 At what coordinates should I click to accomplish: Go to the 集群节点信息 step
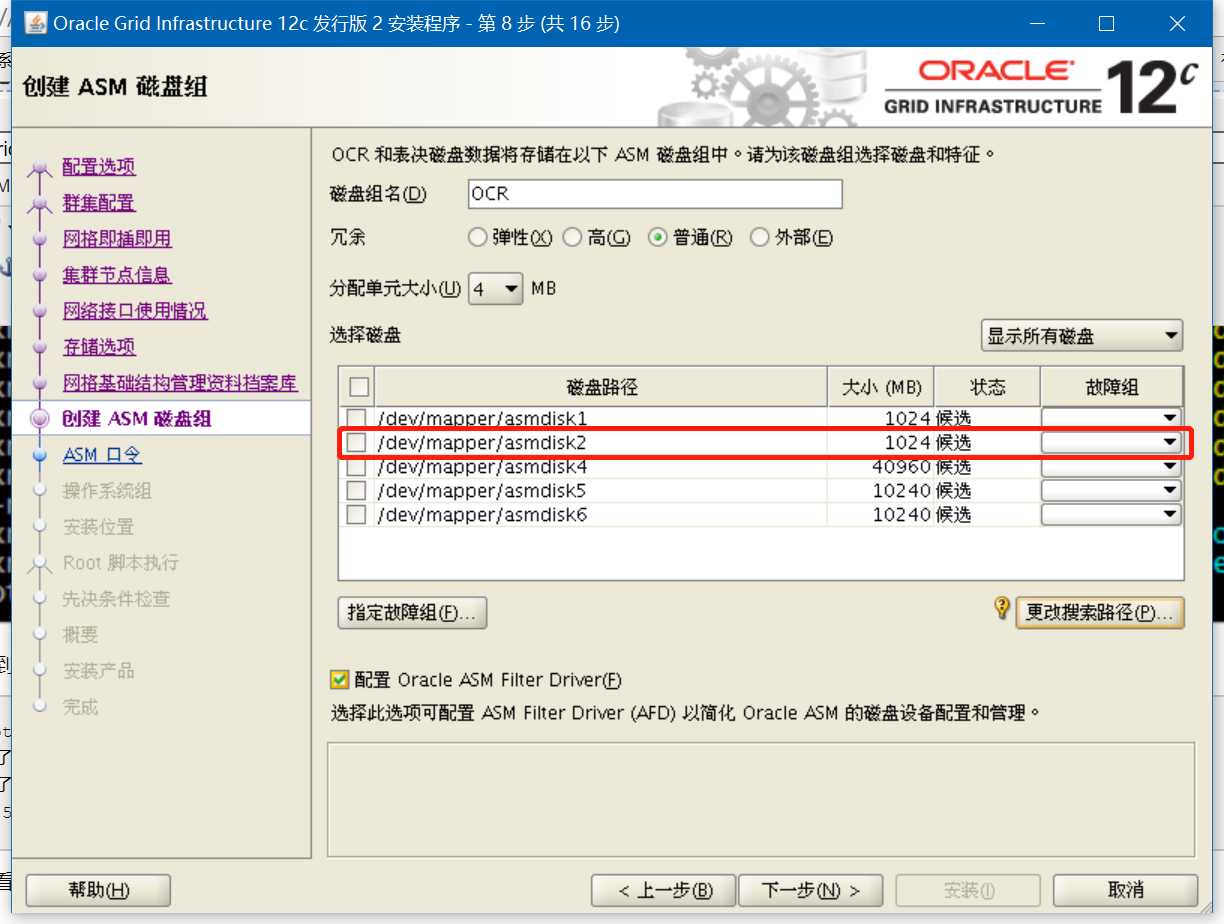click(117, 275)
